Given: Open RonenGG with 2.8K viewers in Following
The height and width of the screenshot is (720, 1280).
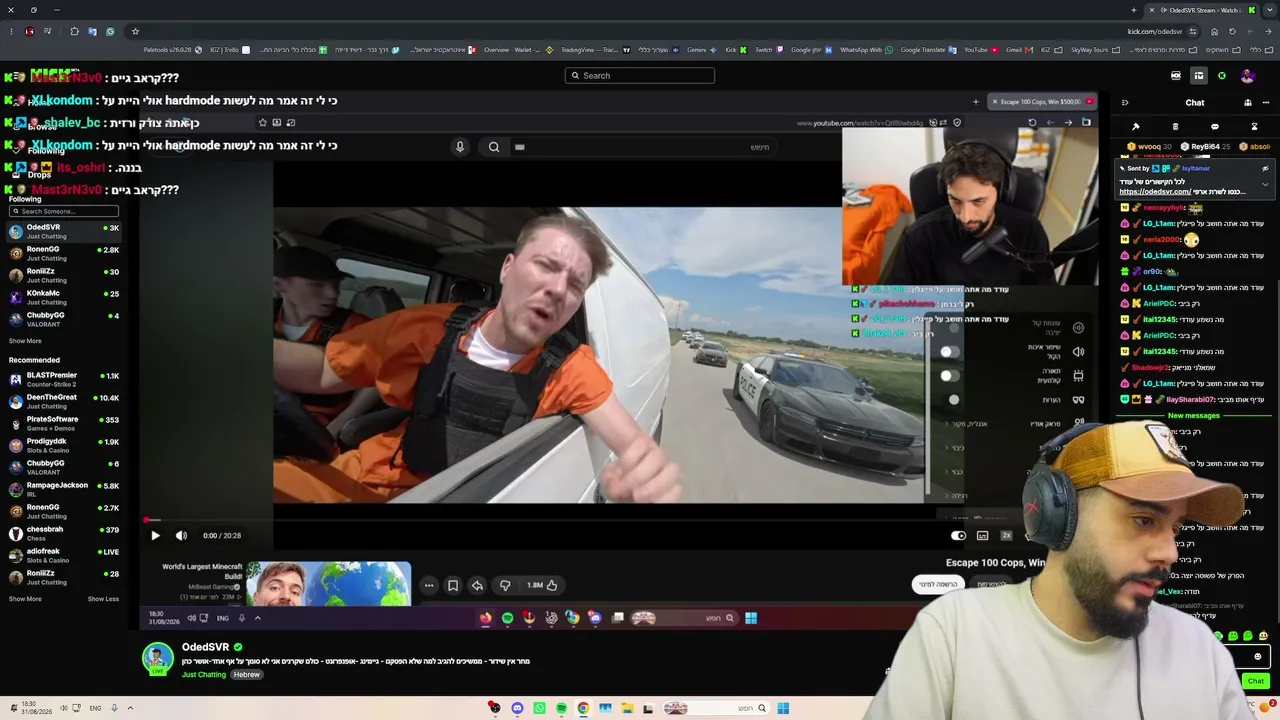Looking at the screenshot, I should pyautogui.click(x=64, y=253).
